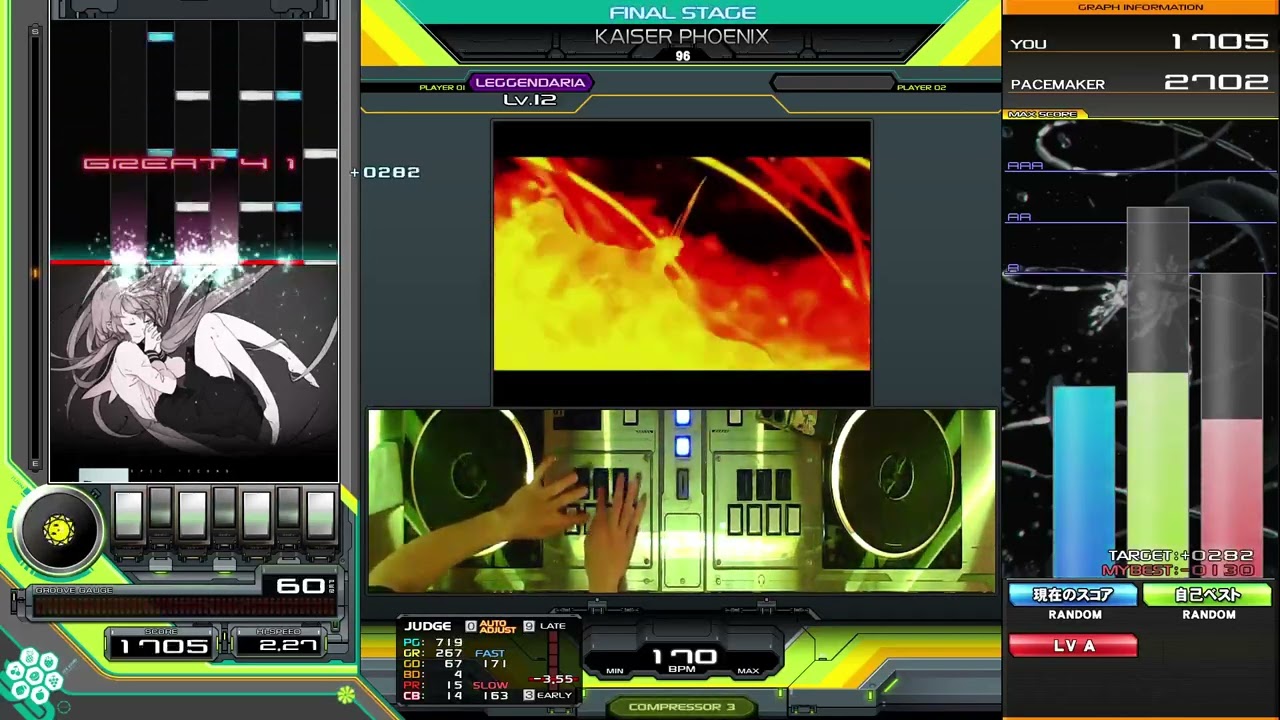Click the CB count 14
Viewport: 1280px width, 720px height.
click(455, 696)
